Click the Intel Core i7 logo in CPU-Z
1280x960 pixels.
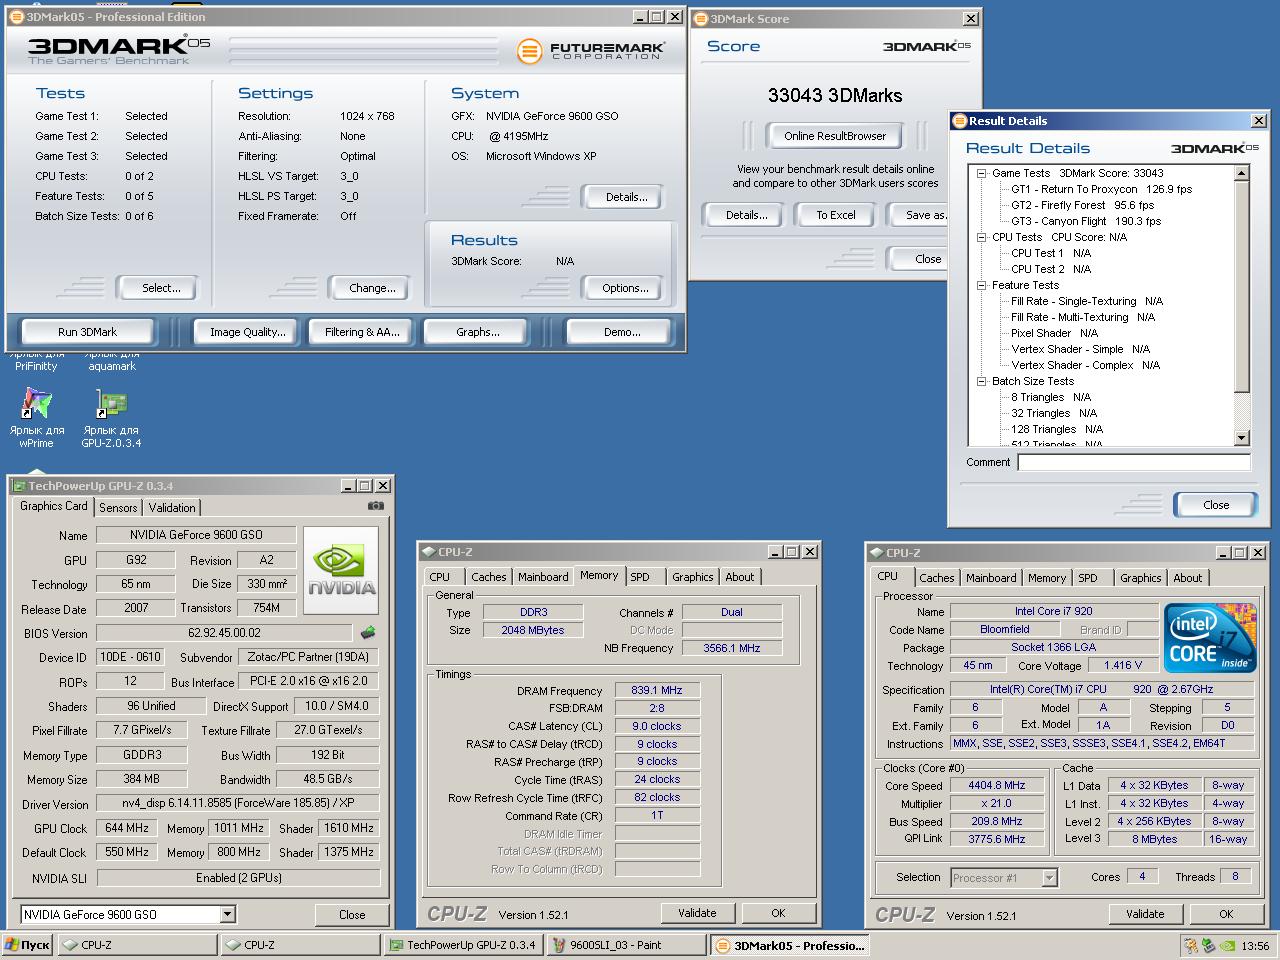[1210, 637]
